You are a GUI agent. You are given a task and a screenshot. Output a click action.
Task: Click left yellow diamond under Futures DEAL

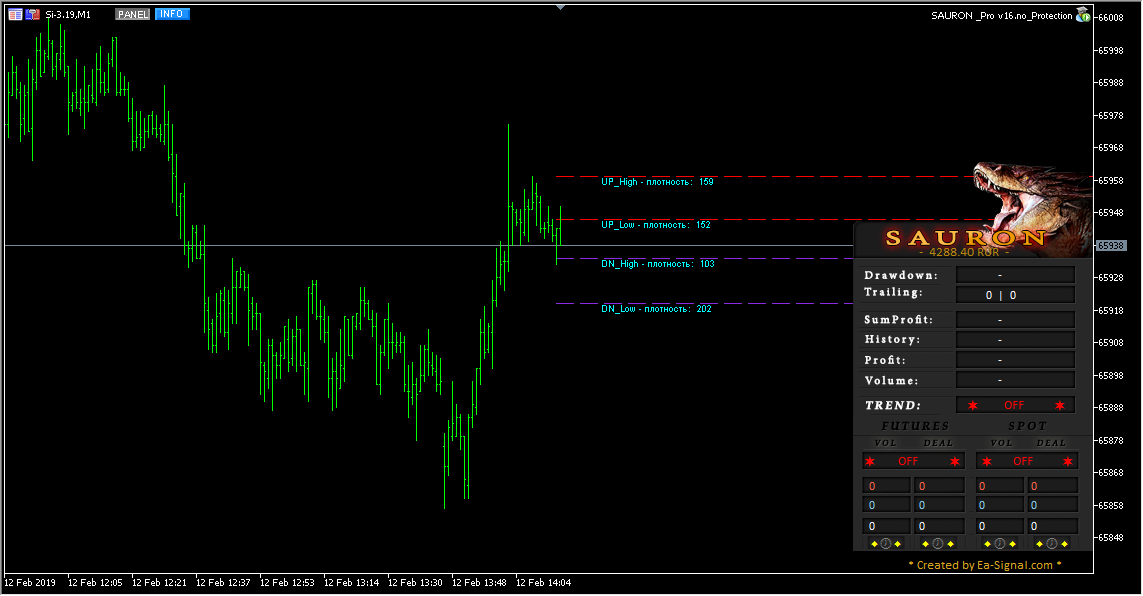[x=926, y=544]
